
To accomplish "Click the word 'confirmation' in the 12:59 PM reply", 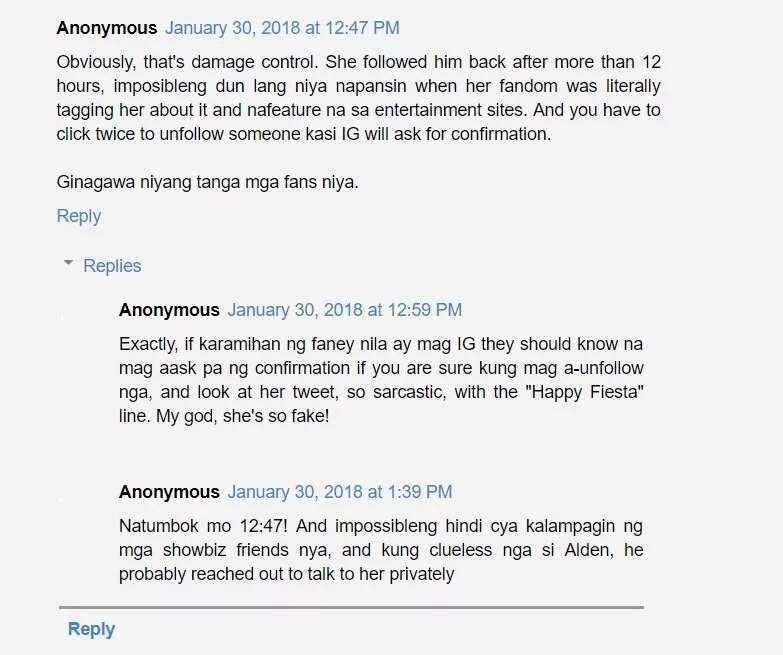I will tap(302, 368).
